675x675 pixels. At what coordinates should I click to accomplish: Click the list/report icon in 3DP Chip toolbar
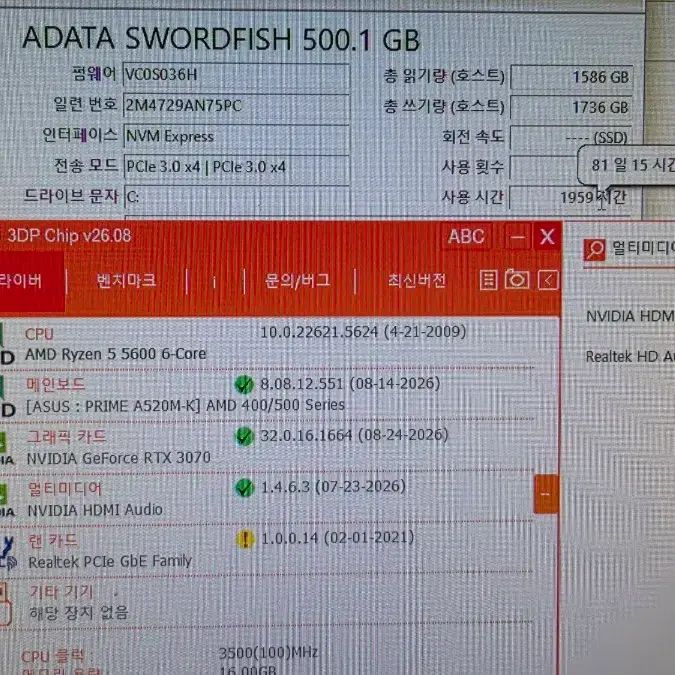pyautogui.click(x=488, y=280)
